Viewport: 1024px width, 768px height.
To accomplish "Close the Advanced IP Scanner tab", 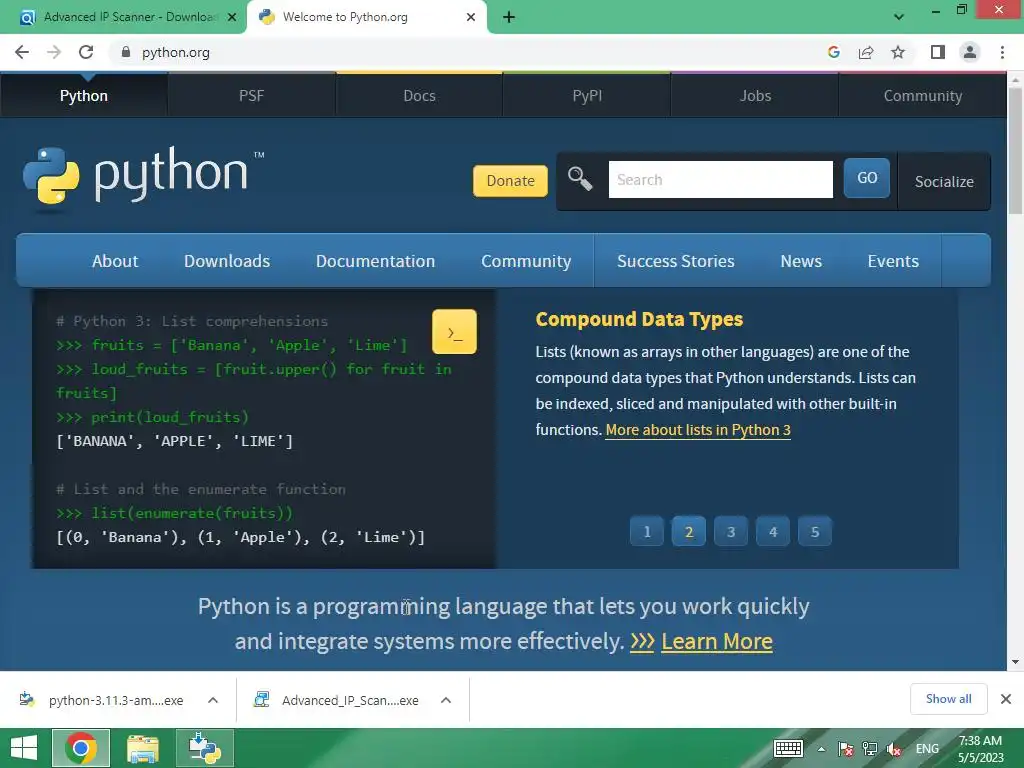I will (x=232, y=18).
